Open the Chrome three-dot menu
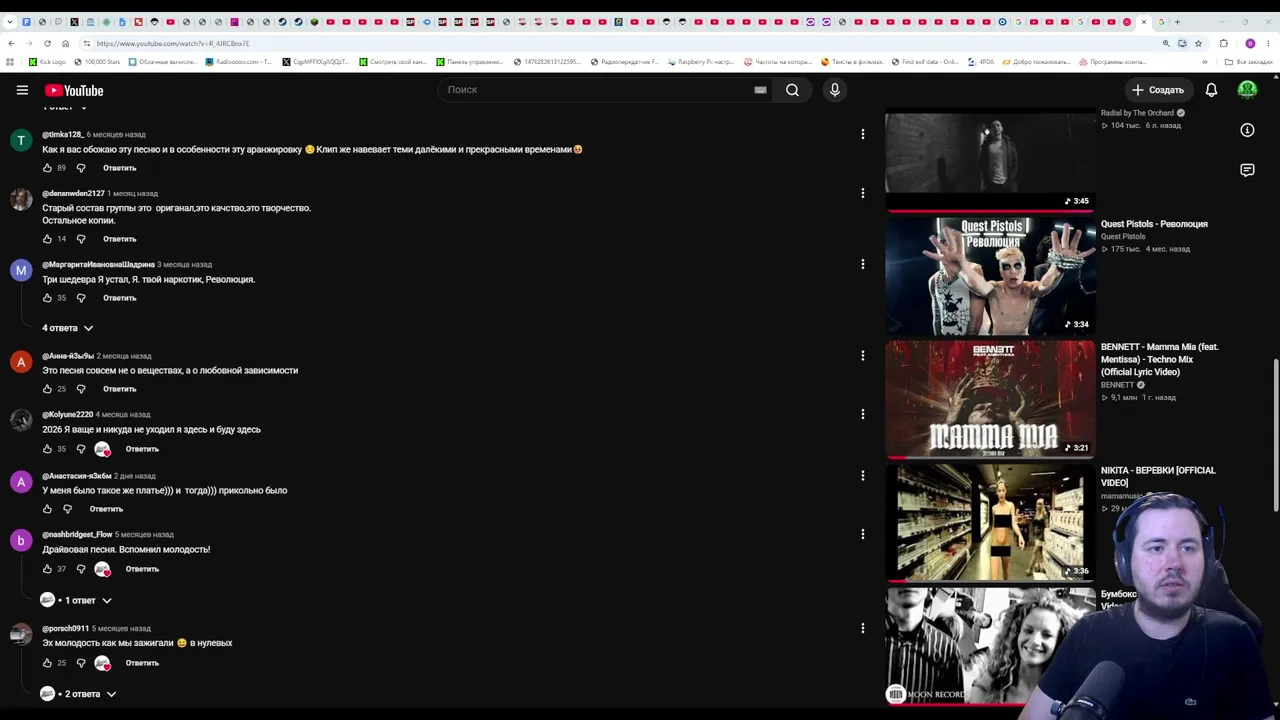 pos(1268,43)
